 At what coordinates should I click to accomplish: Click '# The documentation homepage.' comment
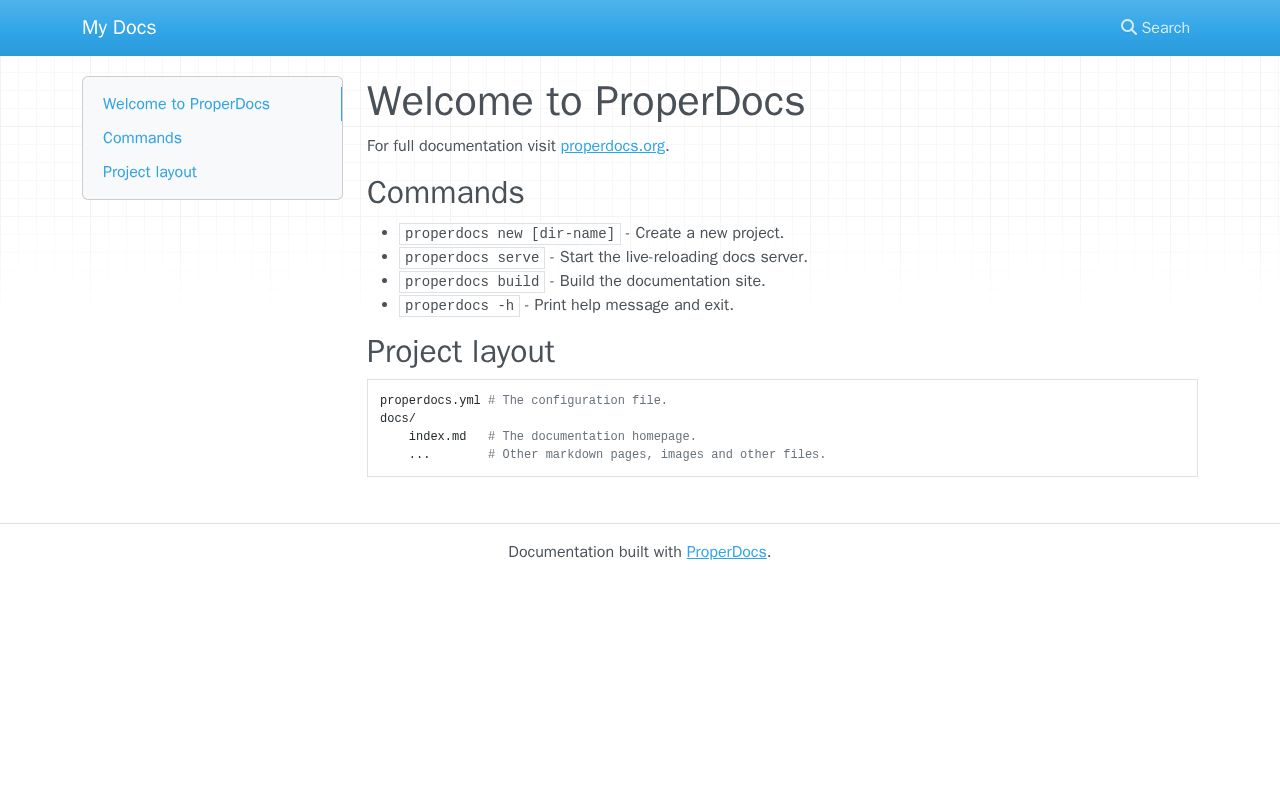592,437
